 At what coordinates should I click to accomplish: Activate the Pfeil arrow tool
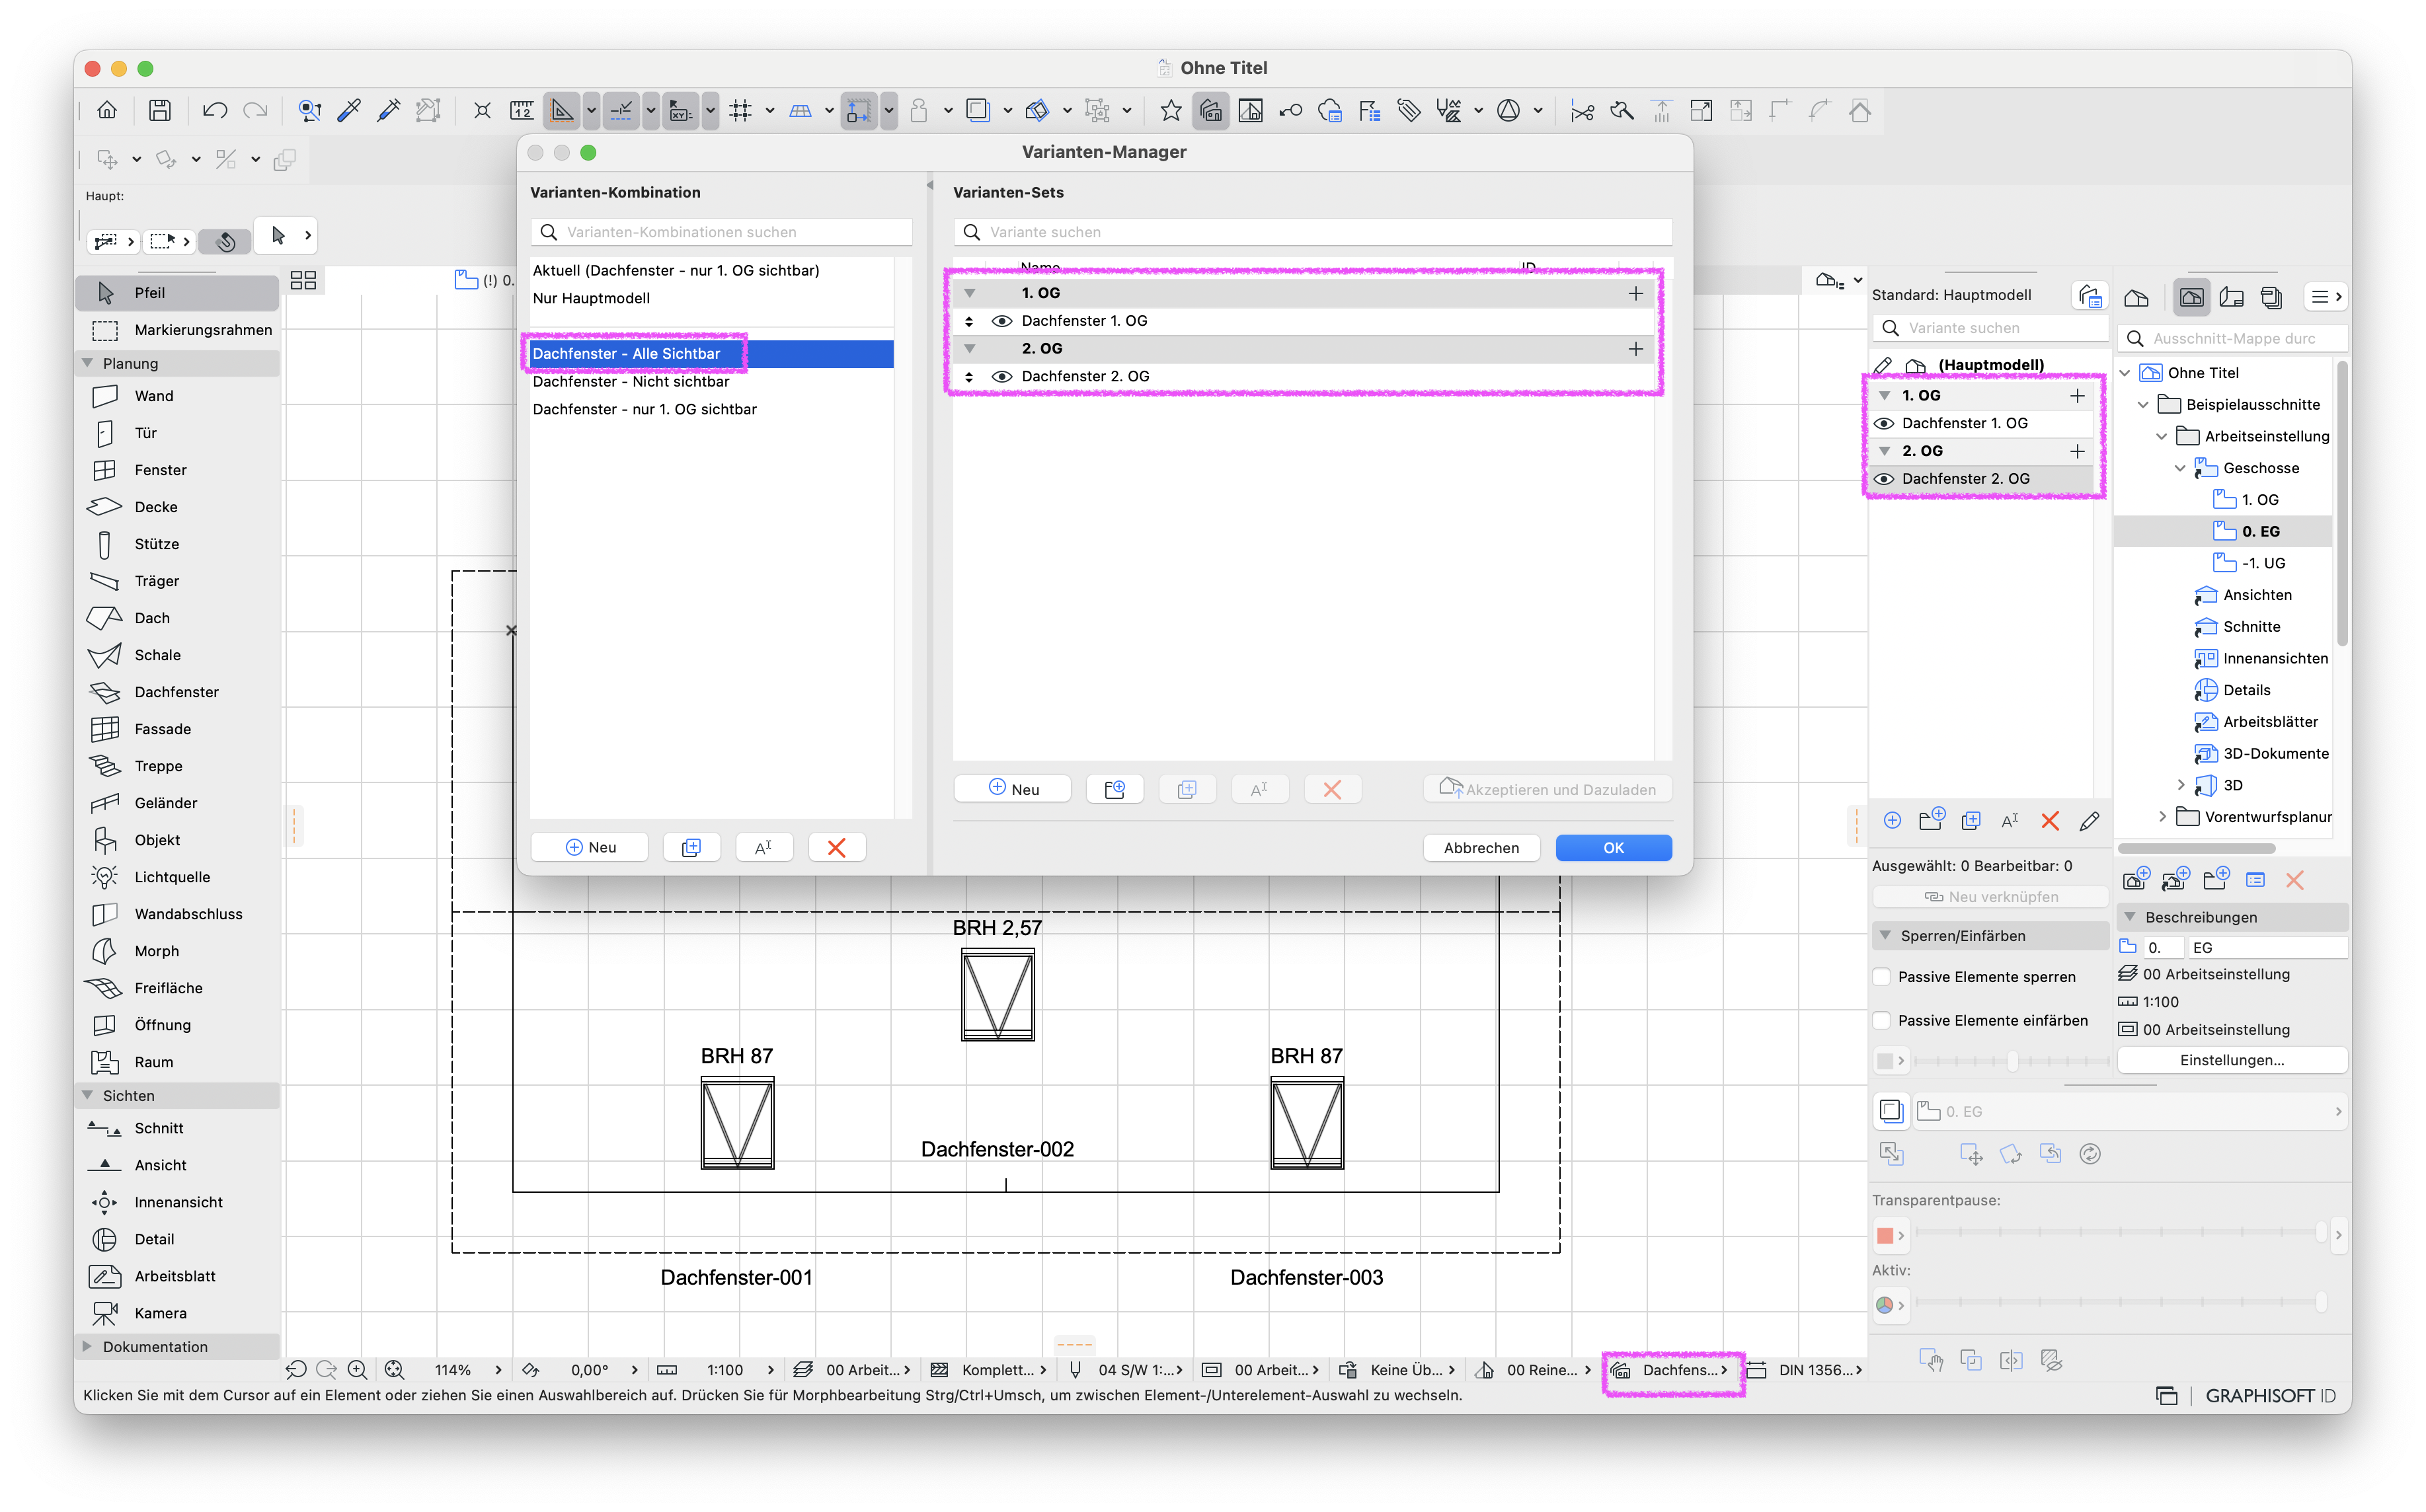tap(176, 293)
